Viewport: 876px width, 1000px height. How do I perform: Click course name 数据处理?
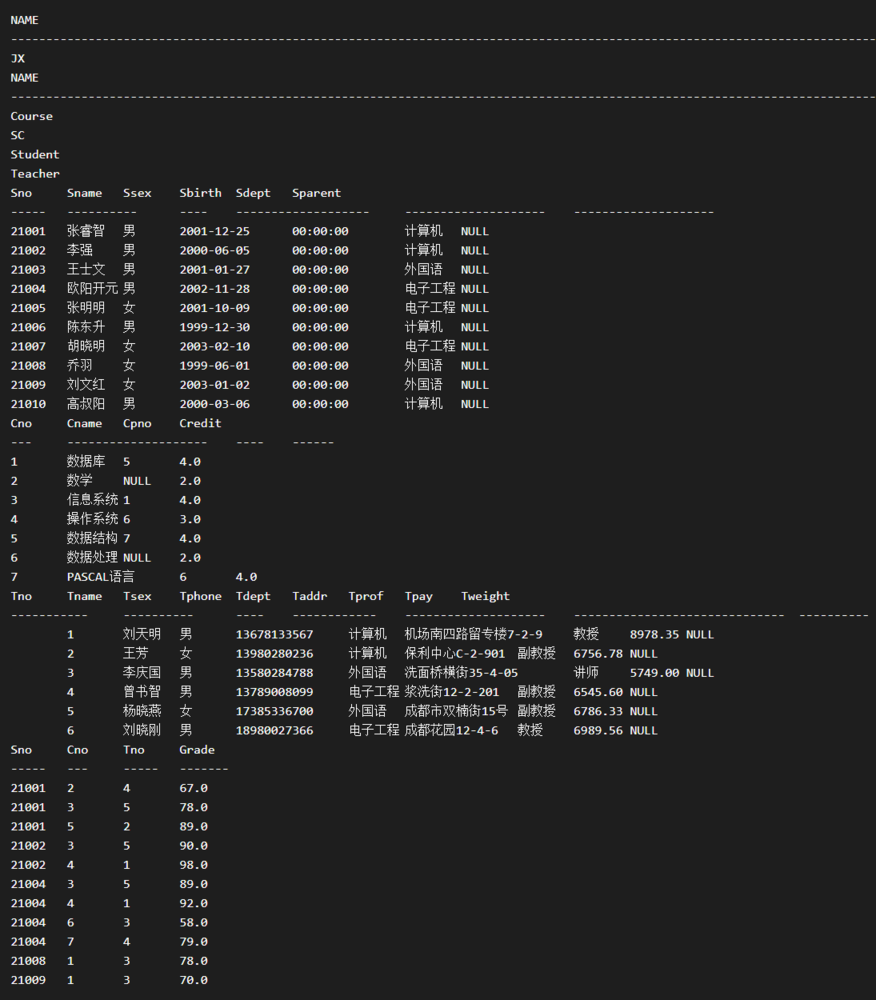(92, 557)
